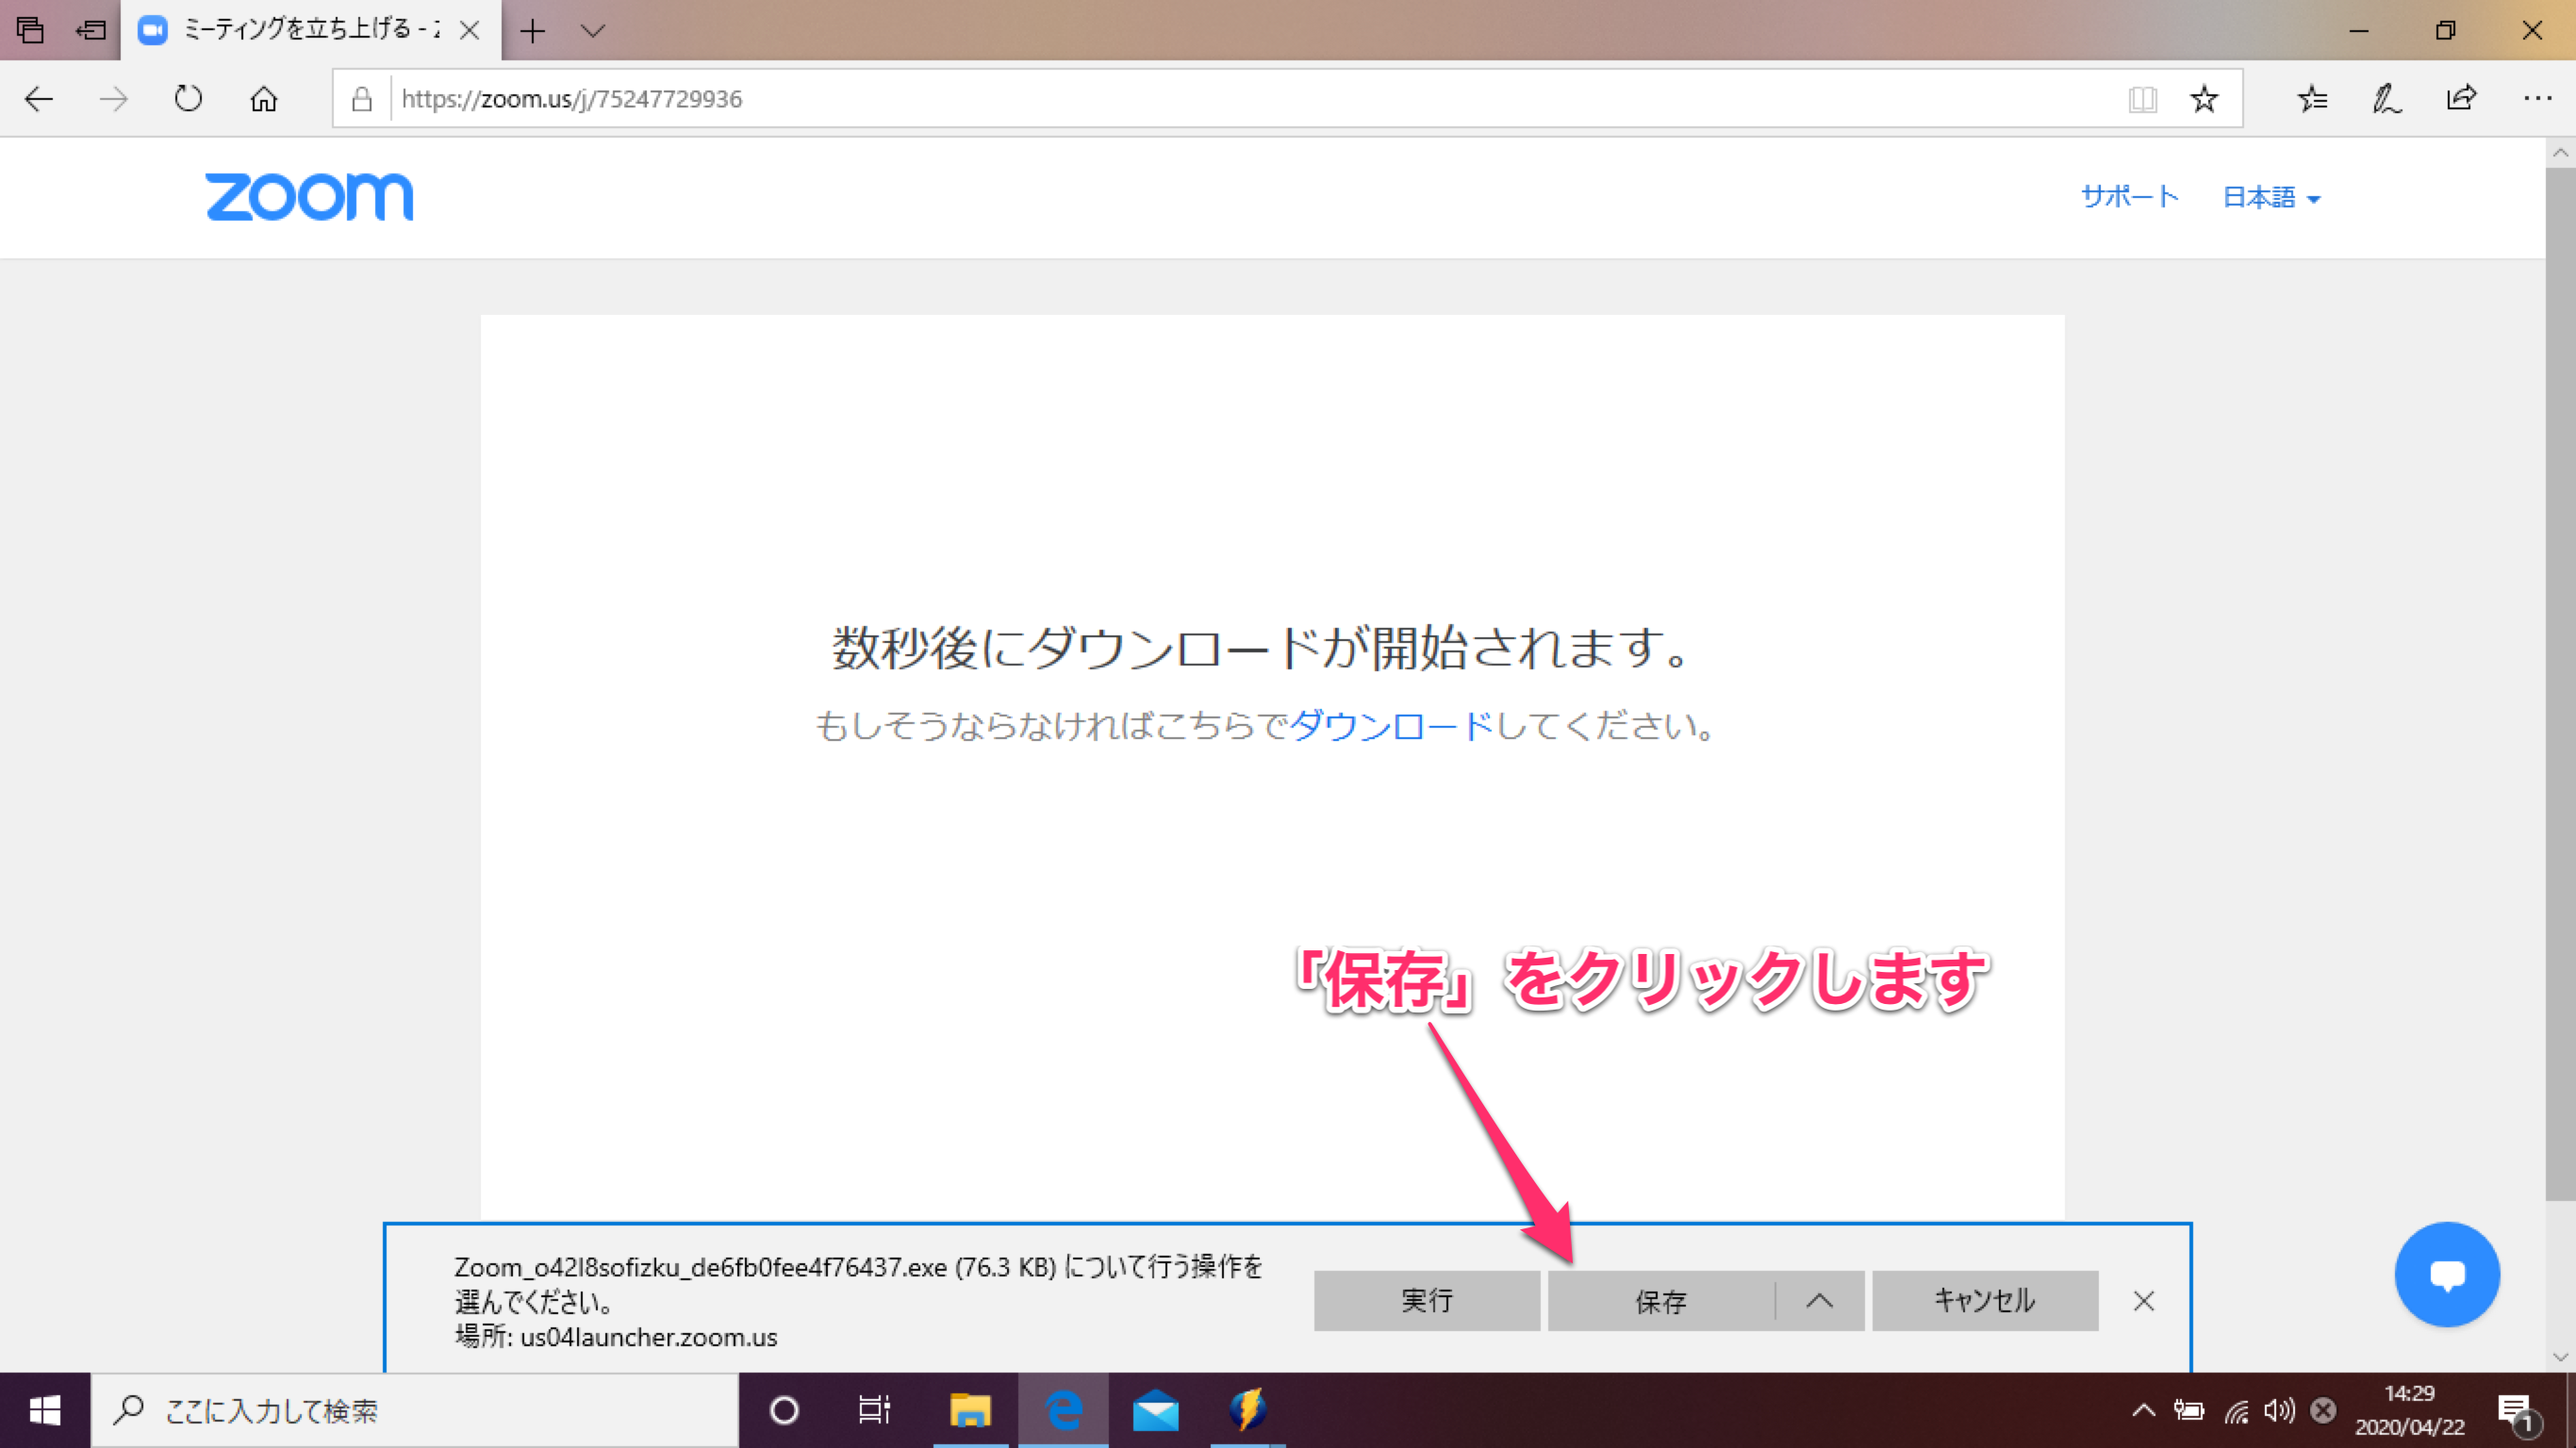Mute the system volume in the tray
Image resolution: width=2576 pixels, height=1448 pixels.
coord(2278,1410)
